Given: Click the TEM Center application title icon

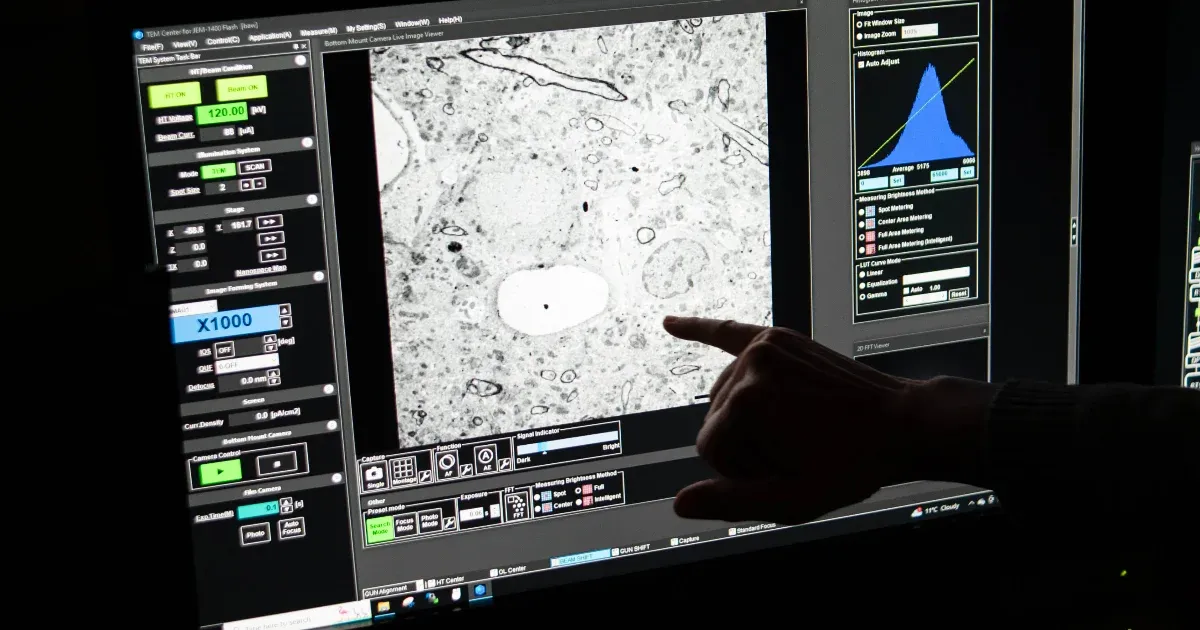Looking at the screenshot, I should coord(139,34).
